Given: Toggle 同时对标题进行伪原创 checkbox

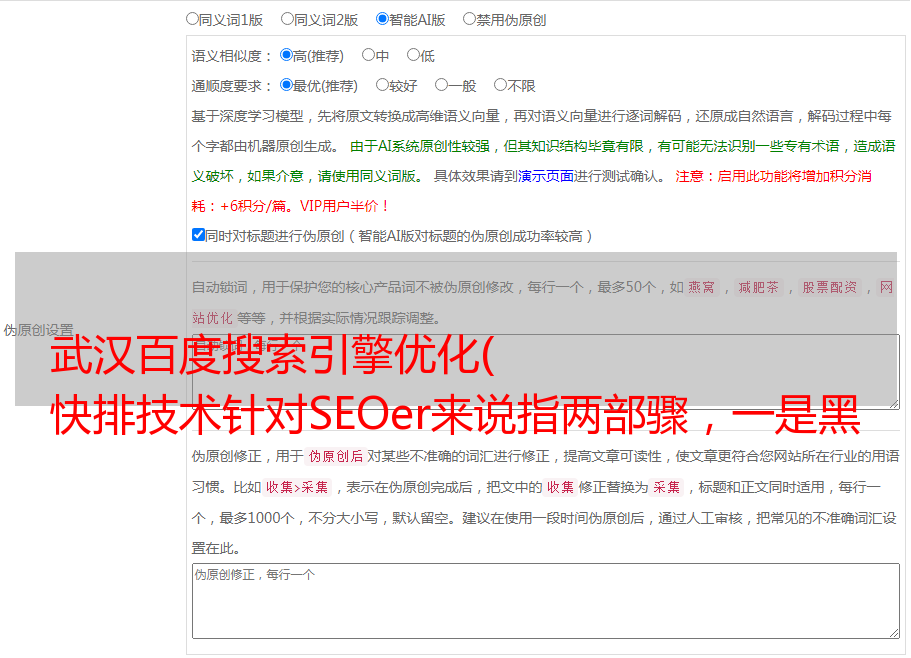Looking at the screenshot, I should tap(198, 235).
